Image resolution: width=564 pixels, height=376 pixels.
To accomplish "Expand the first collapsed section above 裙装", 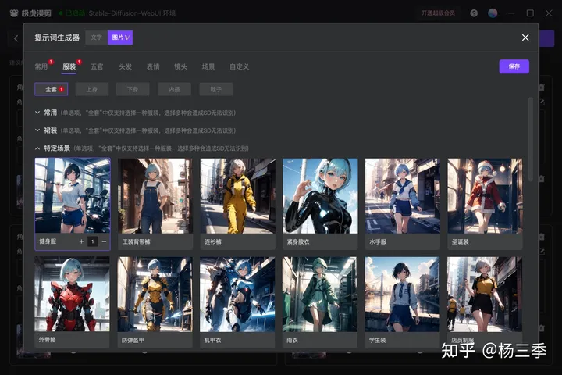I will pyautogui.click(x=37, y=113).
